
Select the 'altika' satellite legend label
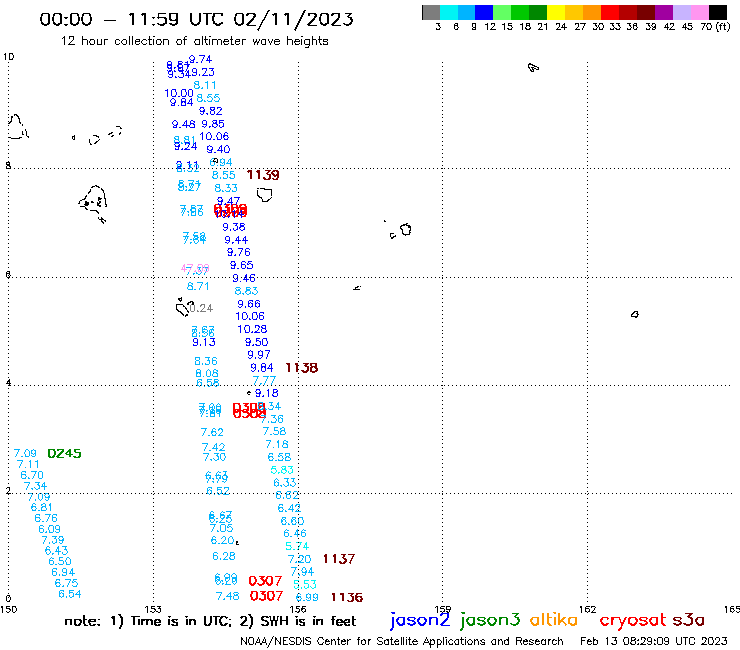coord(554,619)
